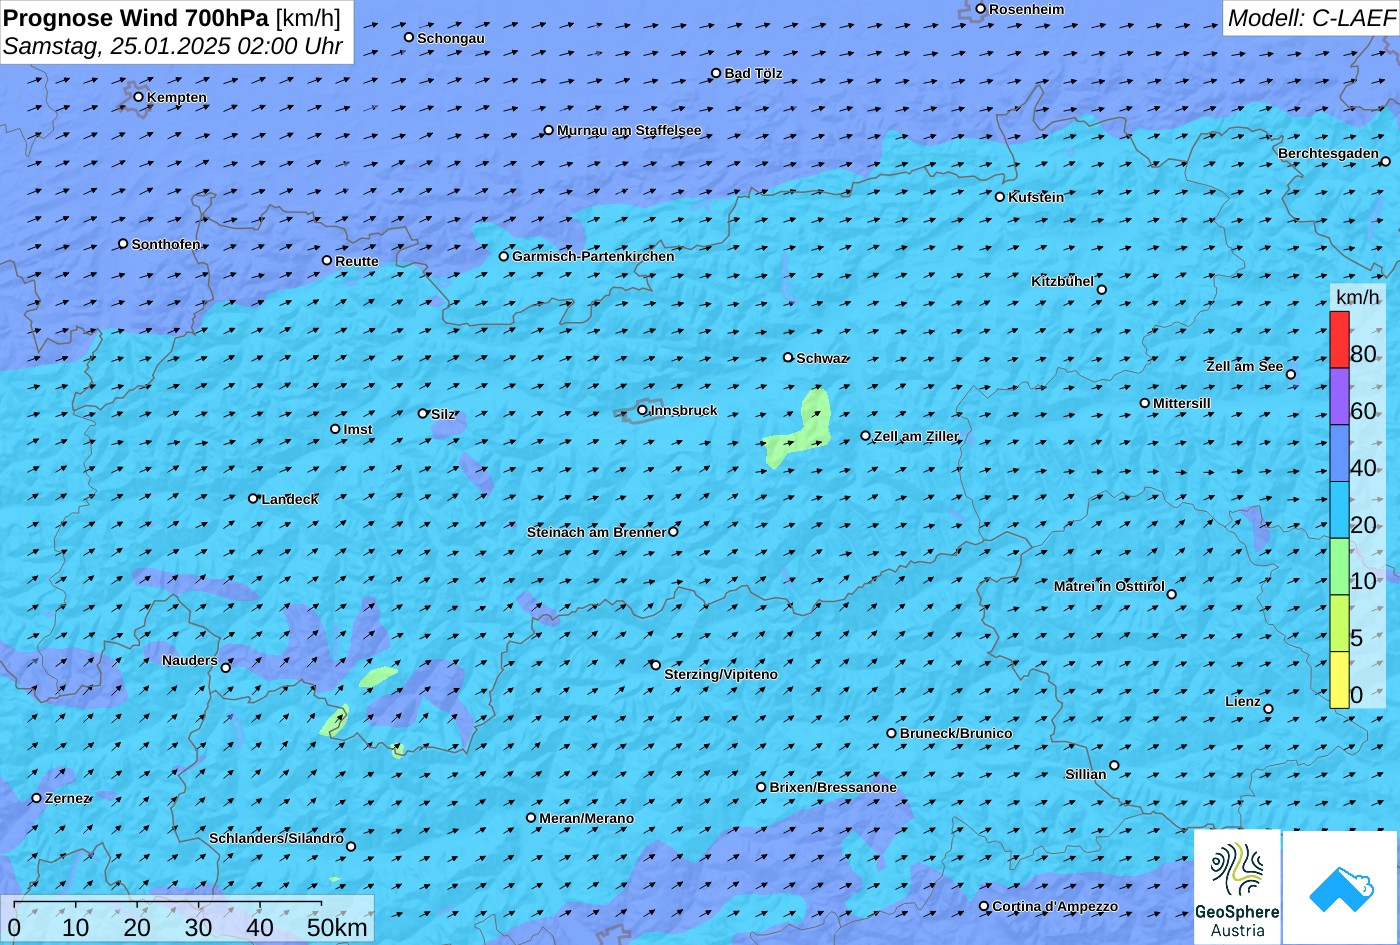Click the yellow 0 km/h legend swatch
Image resolution: width=1400 pixels, height=945 pixels.
click(1339, 680)
